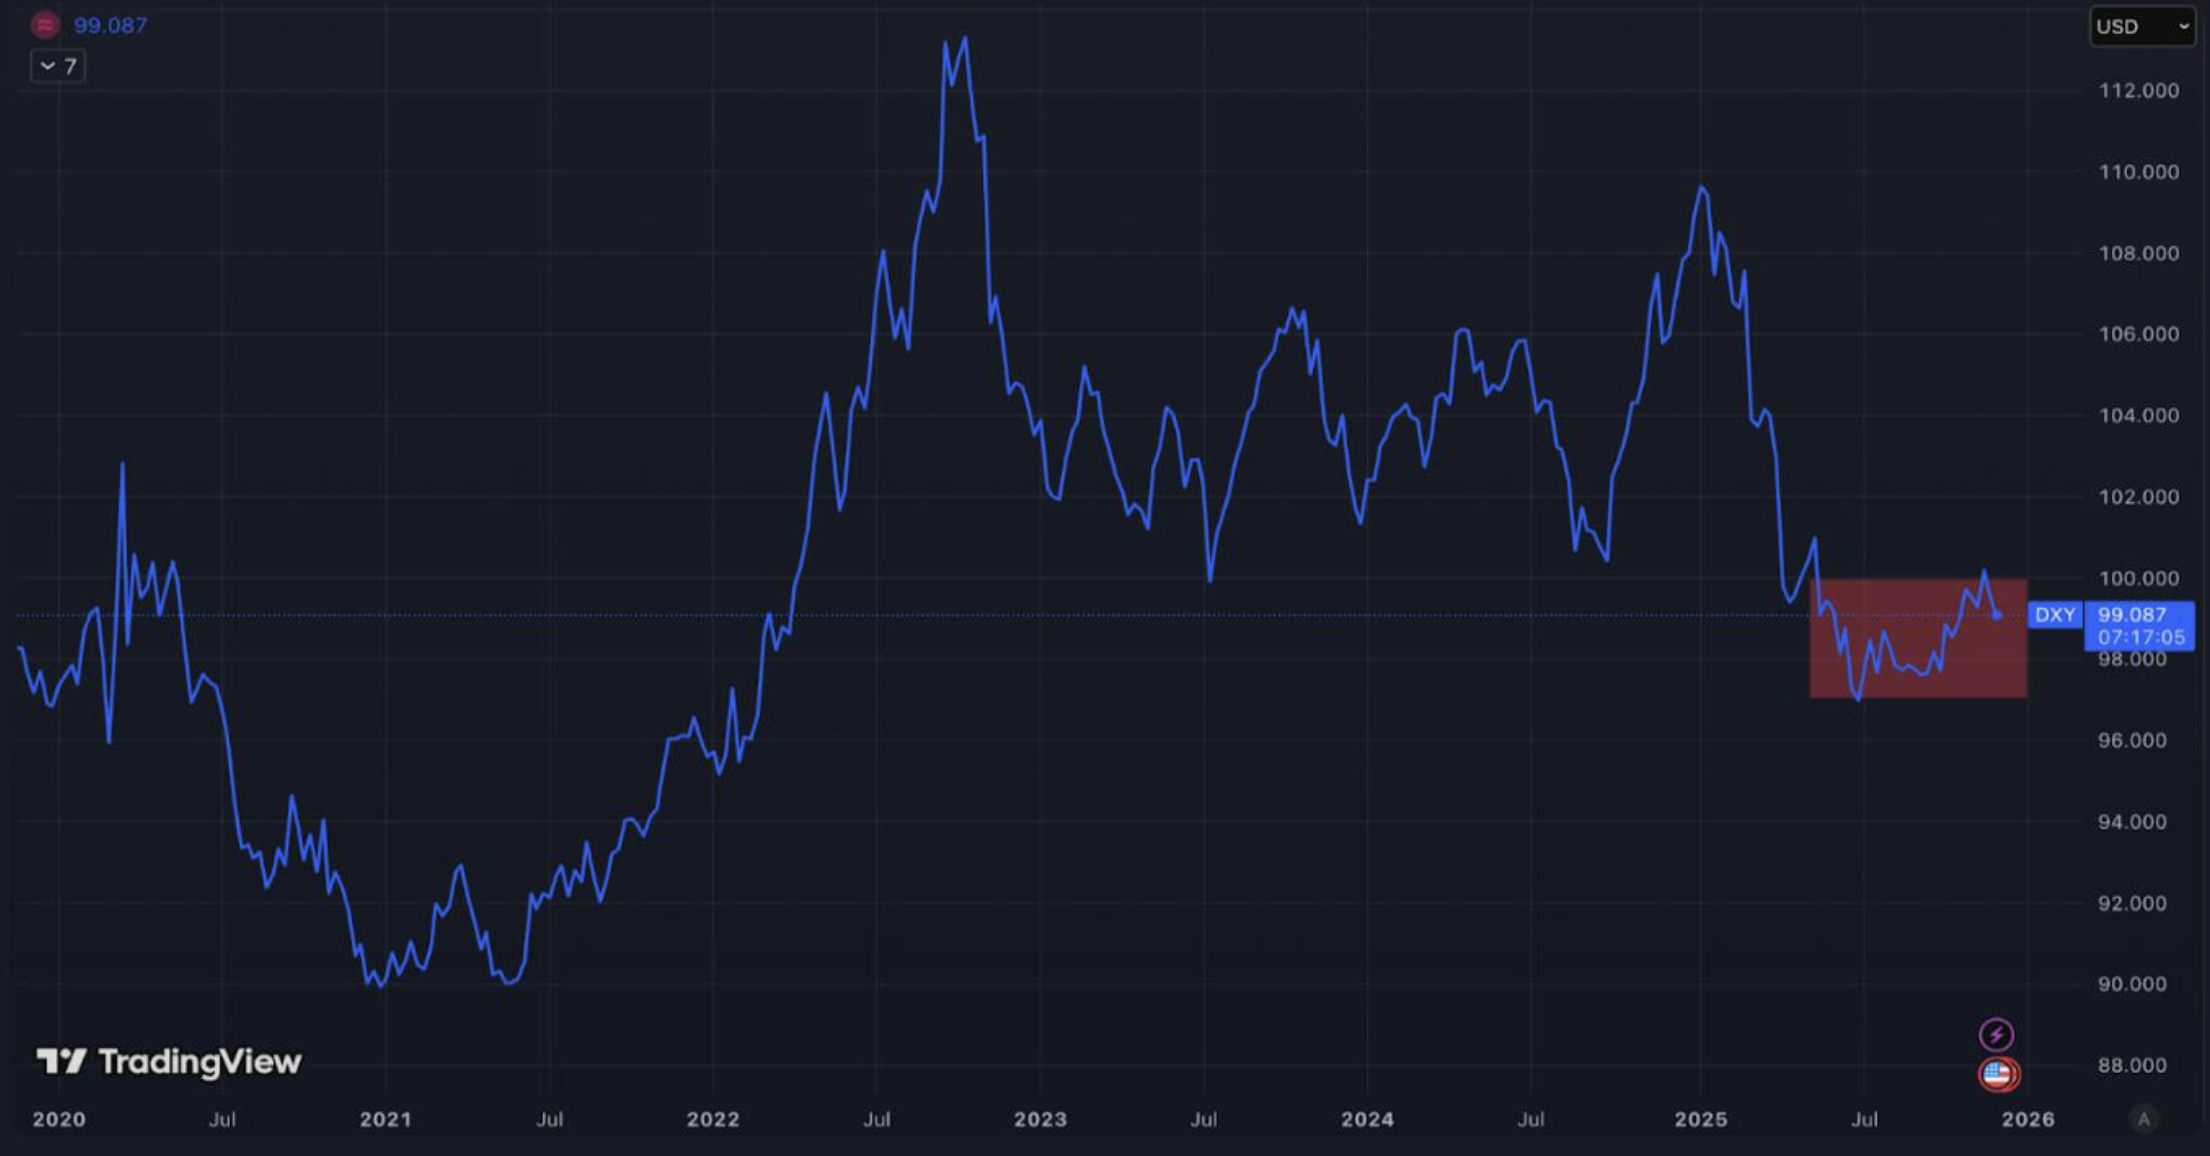The image size is (2210, 1156).
Task: Expand the collapsed indicators legend showing 7
Action: click(x=58, y=66)
